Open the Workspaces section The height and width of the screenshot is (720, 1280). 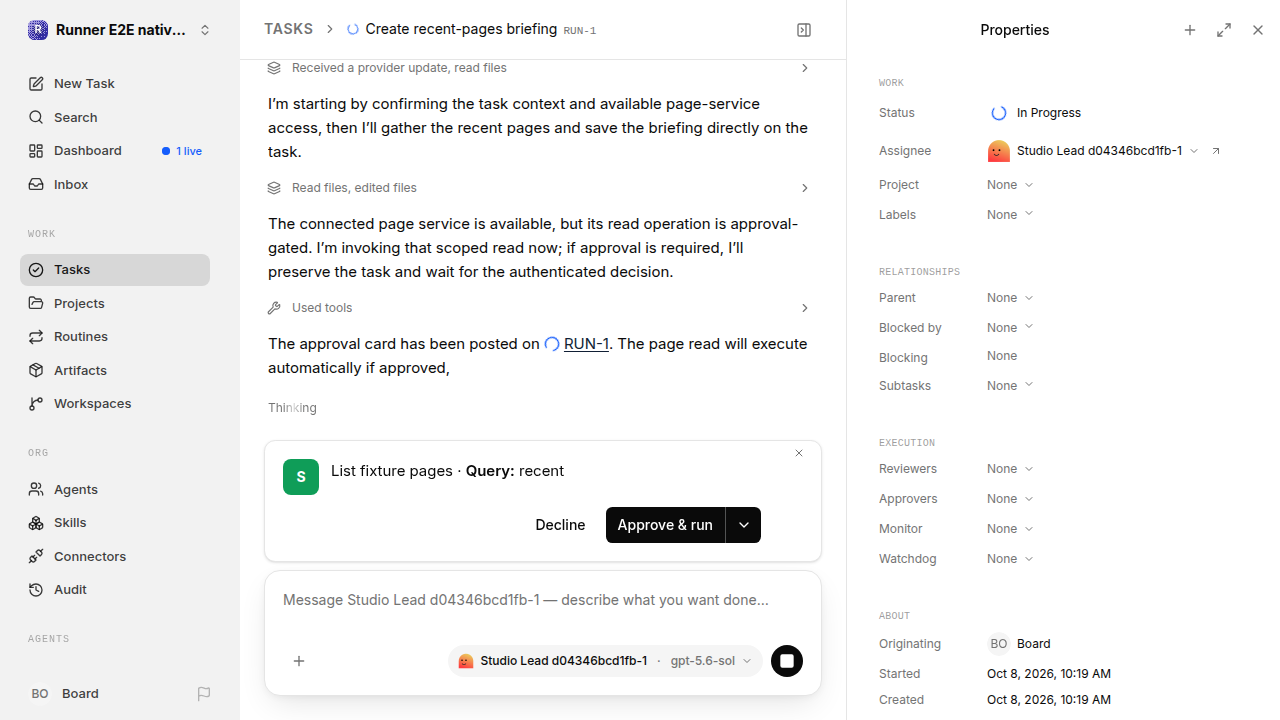[x=115, y=404]
